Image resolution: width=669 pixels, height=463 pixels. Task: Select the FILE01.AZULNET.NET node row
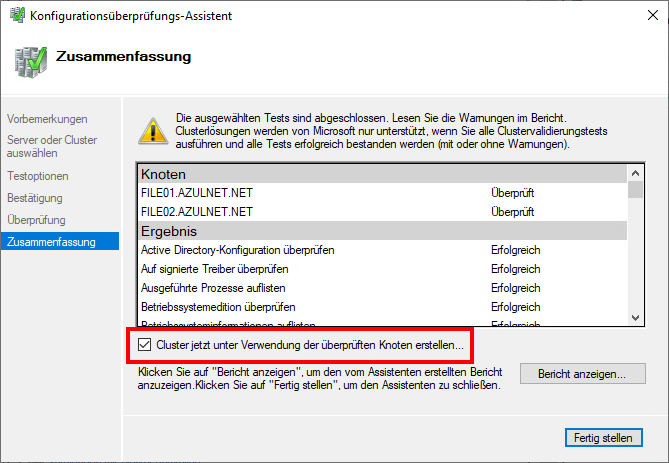coord(197,193)
